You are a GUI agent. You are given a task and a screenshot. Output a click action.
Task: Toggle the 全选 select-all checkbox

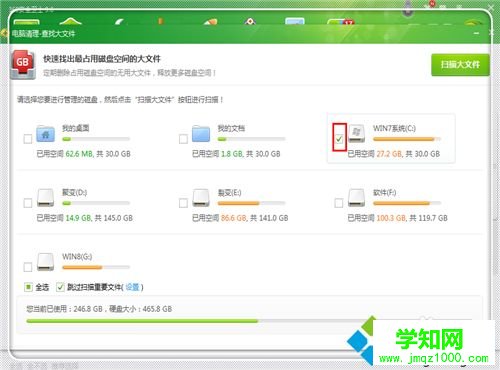28,287
